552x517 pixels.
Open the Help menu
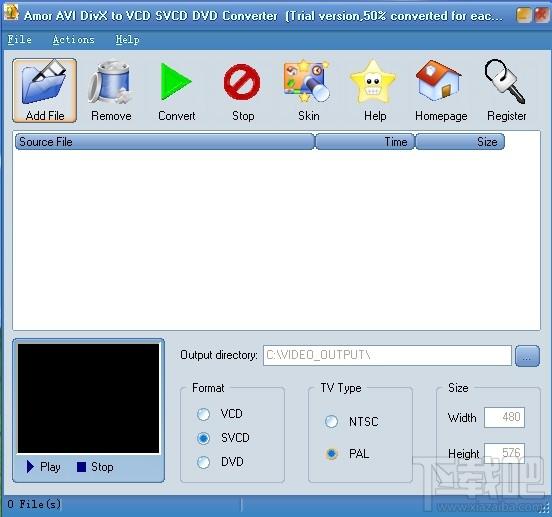(x=127, y=39)
